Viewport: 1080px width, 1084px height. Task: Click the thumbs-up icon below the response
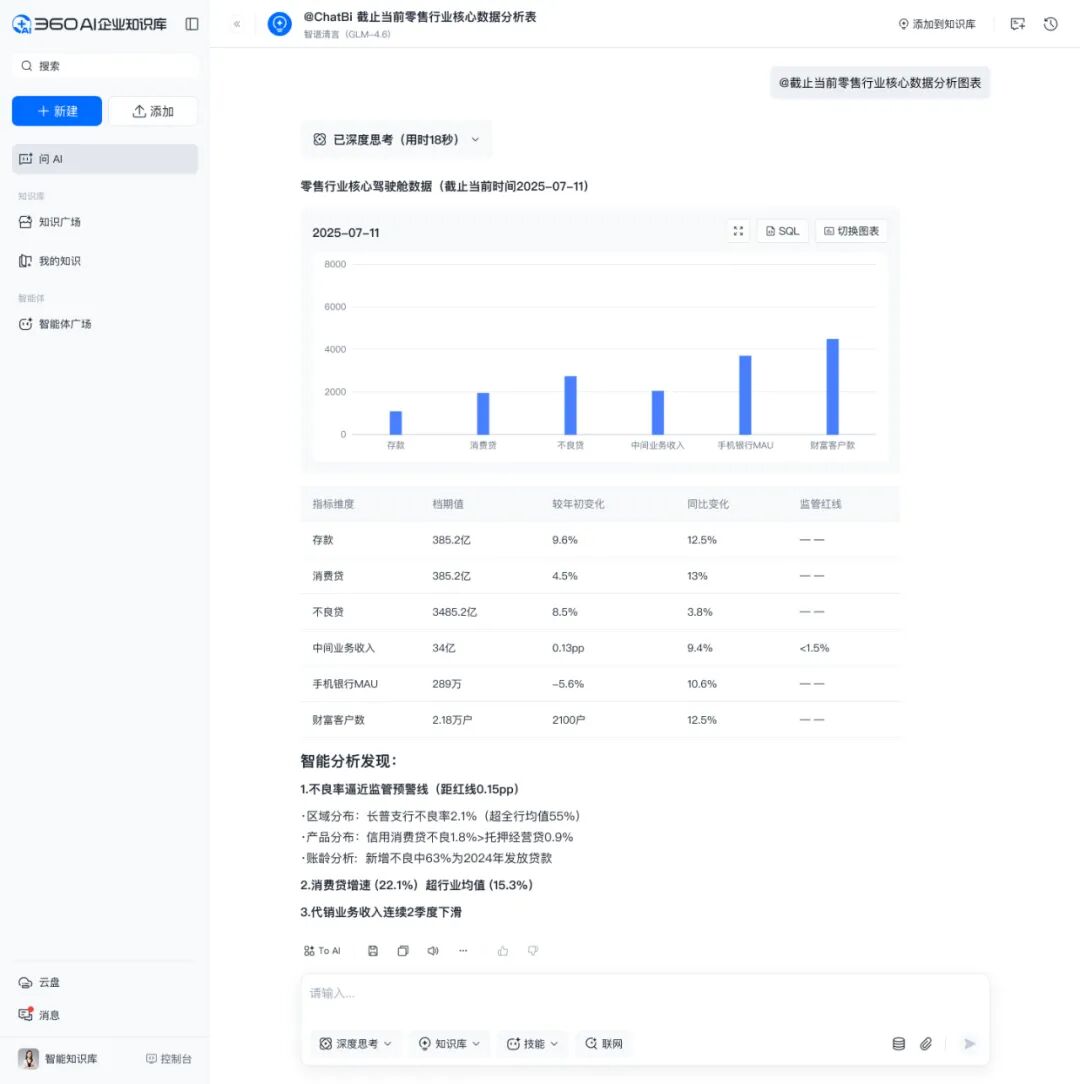tap(503, 951)
